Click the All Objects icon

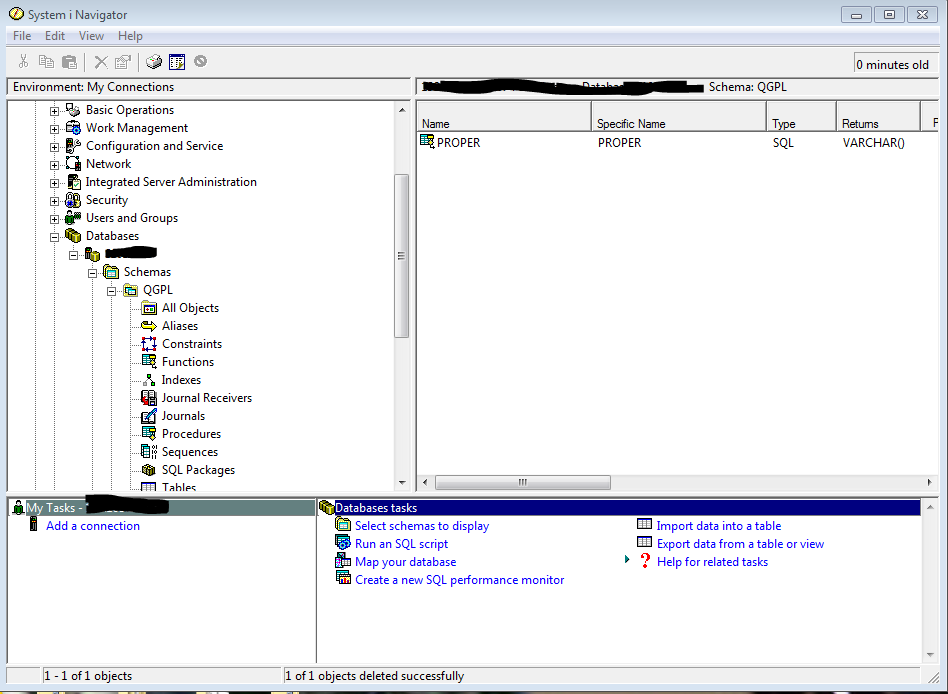pos(149,308)
